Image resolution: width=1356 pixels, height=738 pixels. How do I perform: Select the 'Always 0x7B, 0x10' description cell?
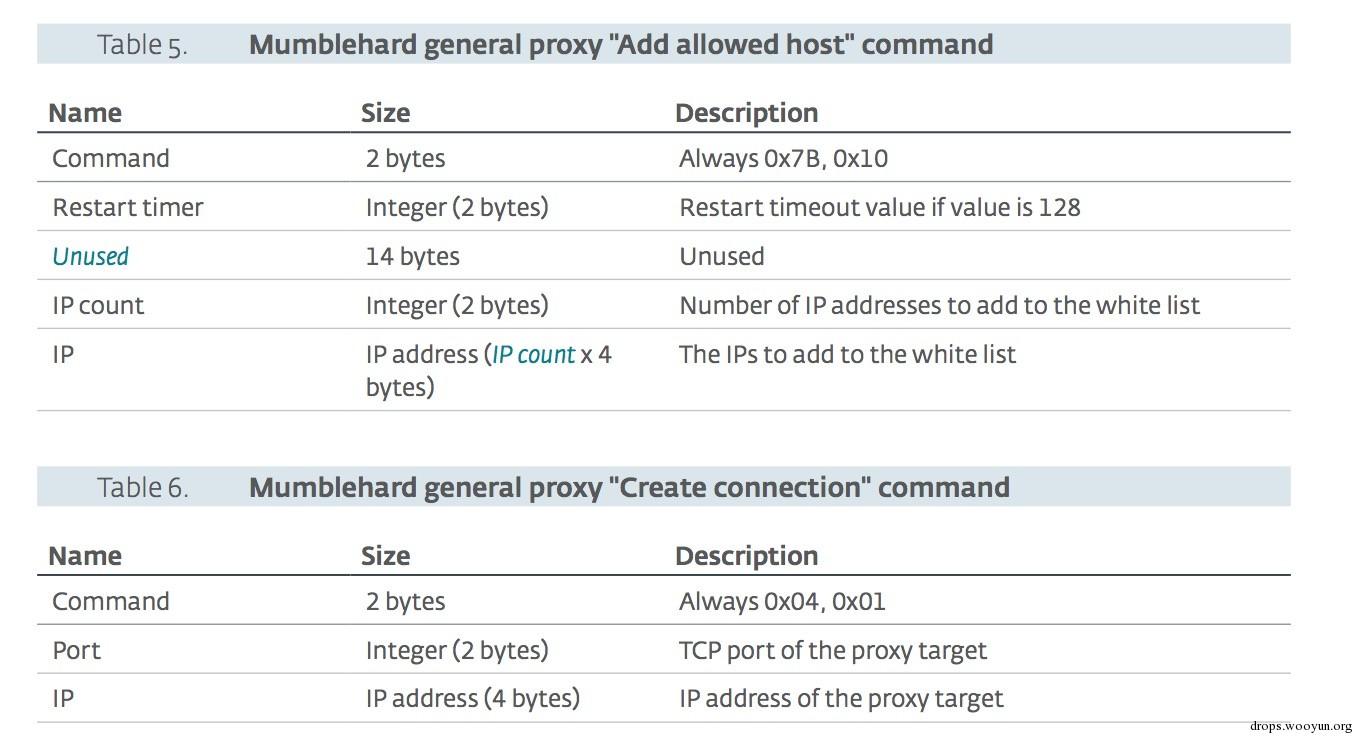pyautogui.click(x=784, y=159)
